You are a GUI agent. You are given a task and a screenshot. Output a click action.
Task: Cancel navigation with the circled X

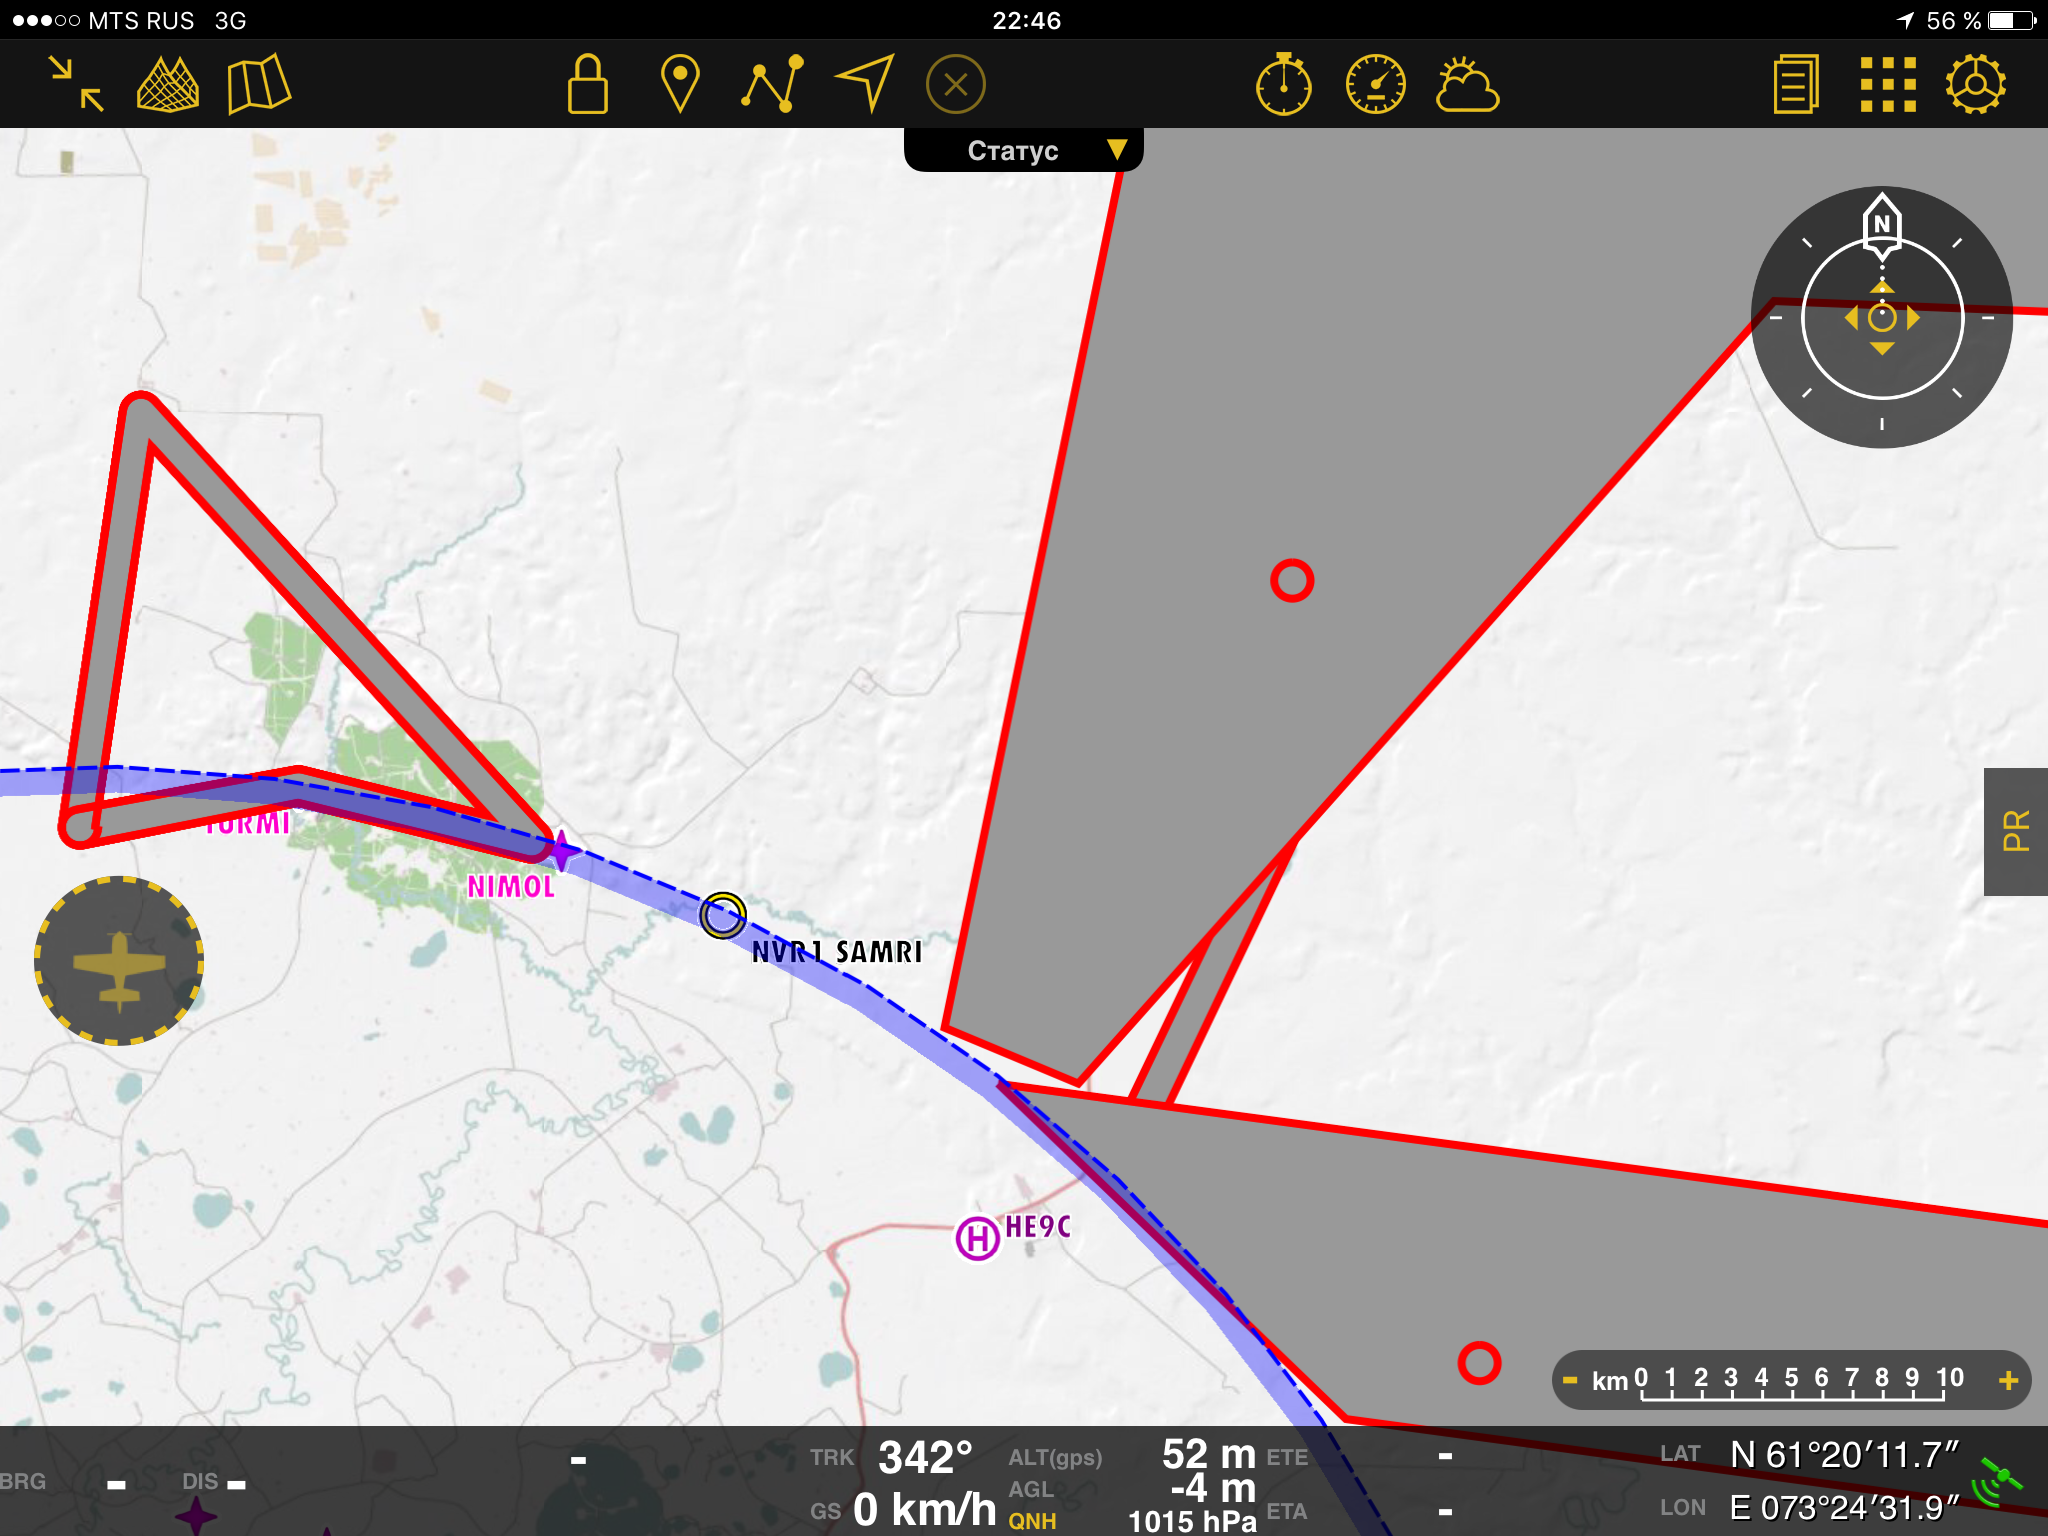[x=956, y=84]
